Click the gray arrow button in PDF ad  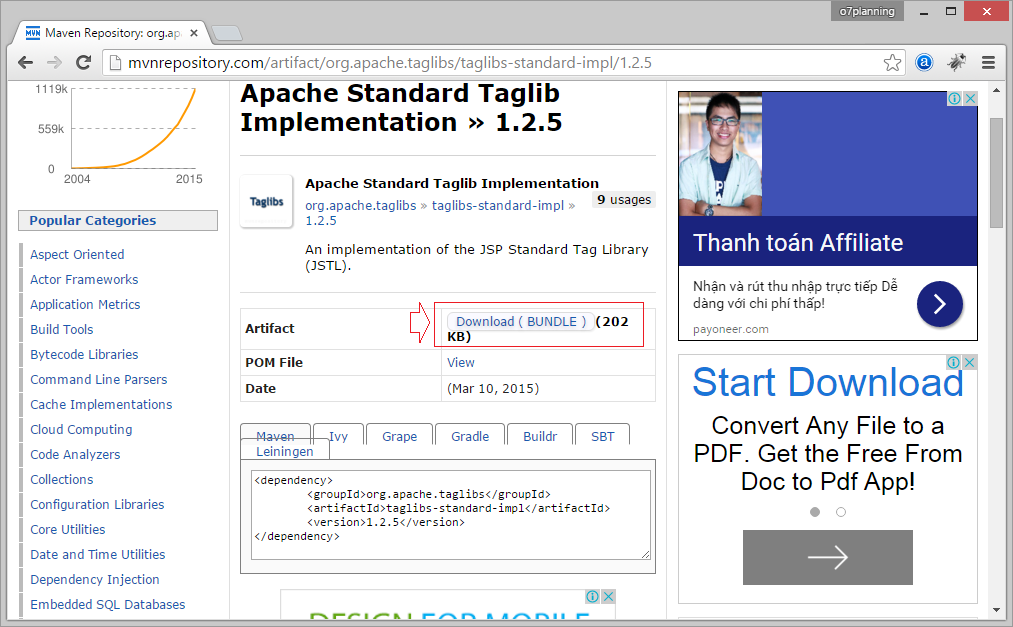coord(828,557)
